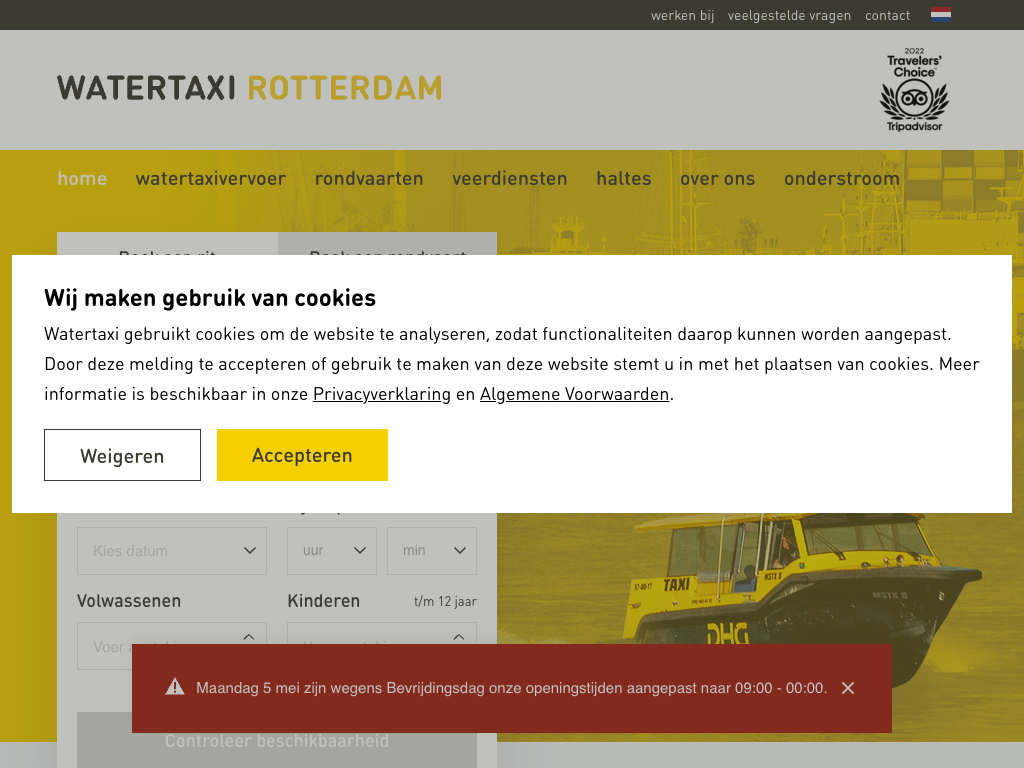Open contact link in top bar
1024x768 pixels.
click(887, 15)
